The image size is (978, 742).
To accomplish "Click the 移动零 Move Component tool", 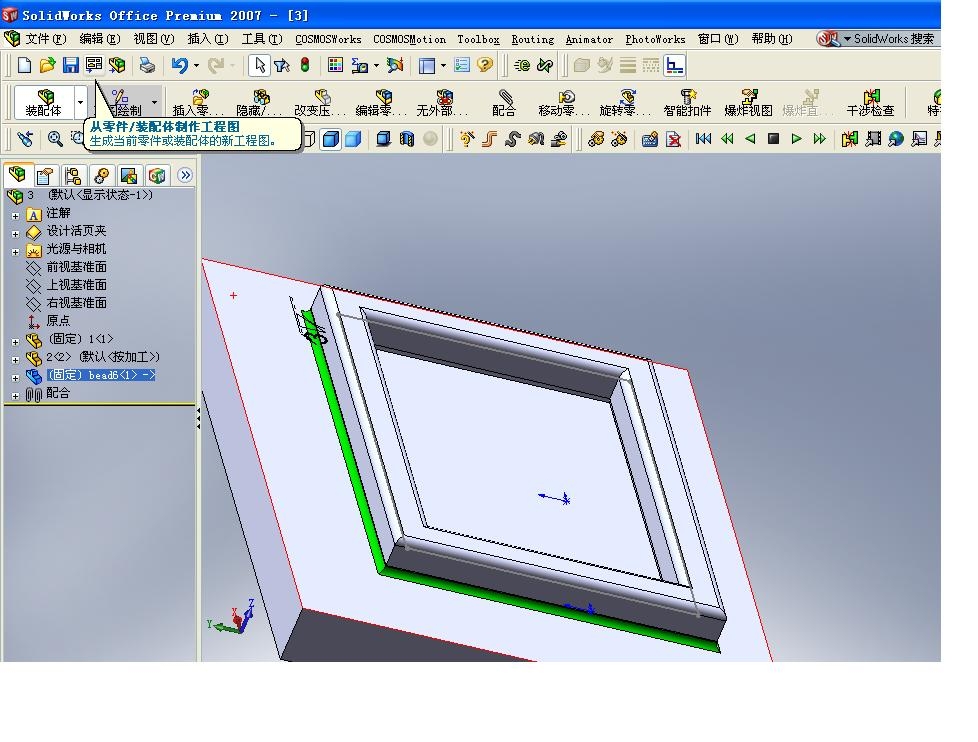I will click(x=564, y=102).
